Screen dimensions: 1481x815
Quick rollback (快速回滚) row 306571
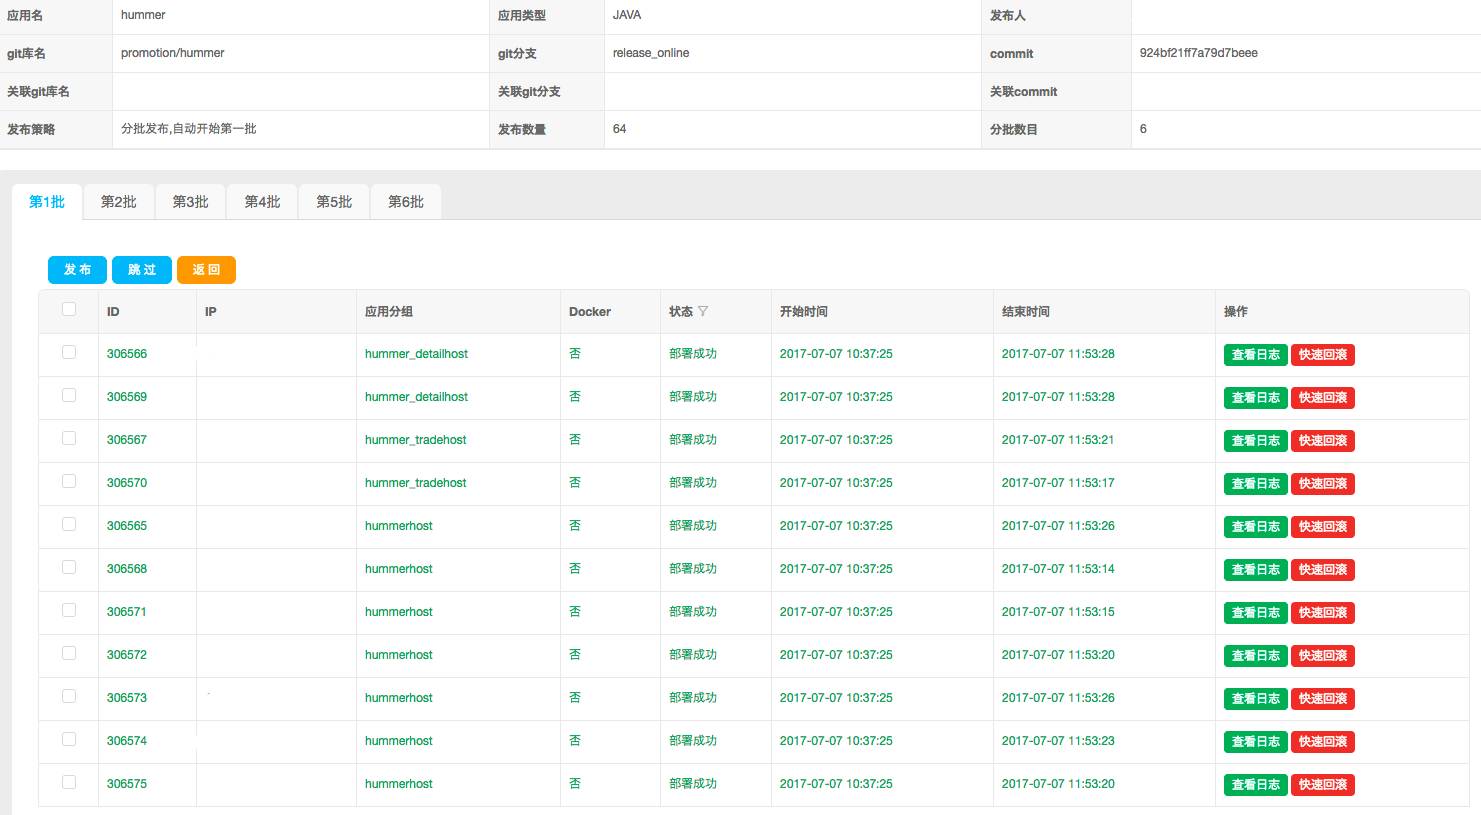(1323, 613)
